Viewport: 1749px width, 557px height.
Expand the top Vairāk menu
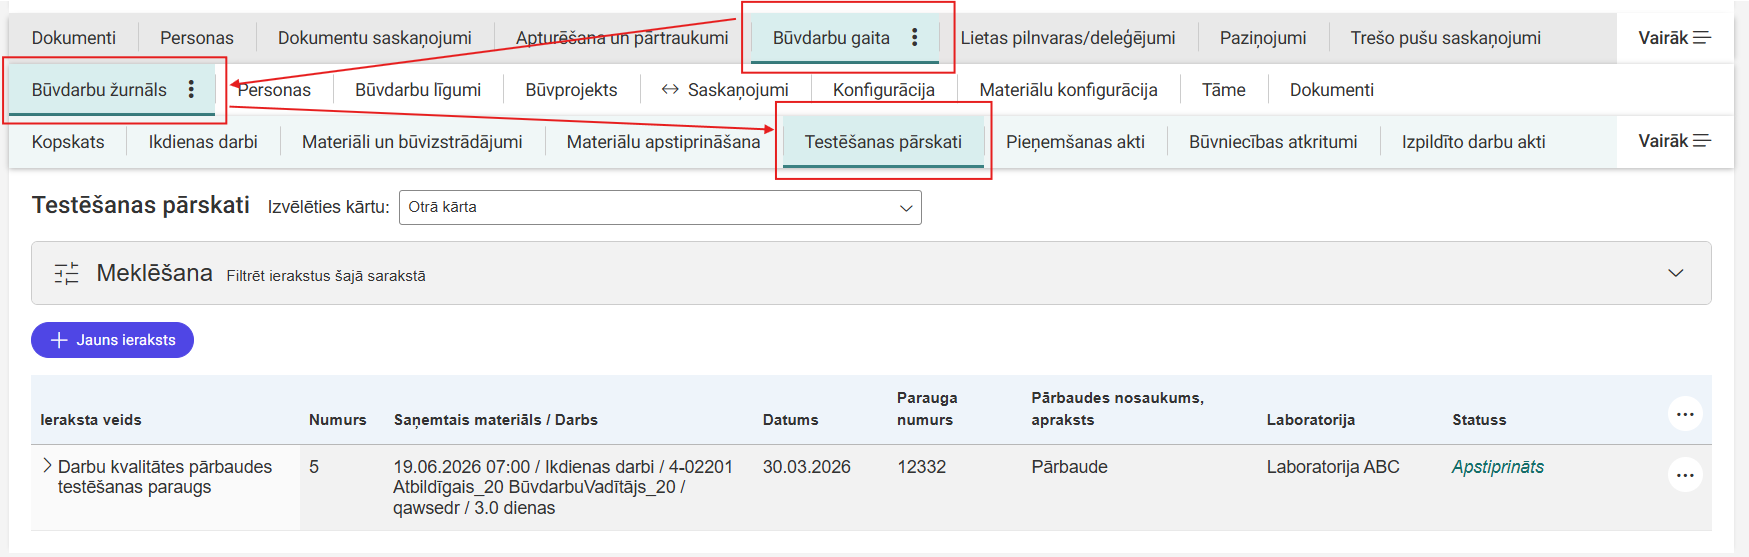1674,37
